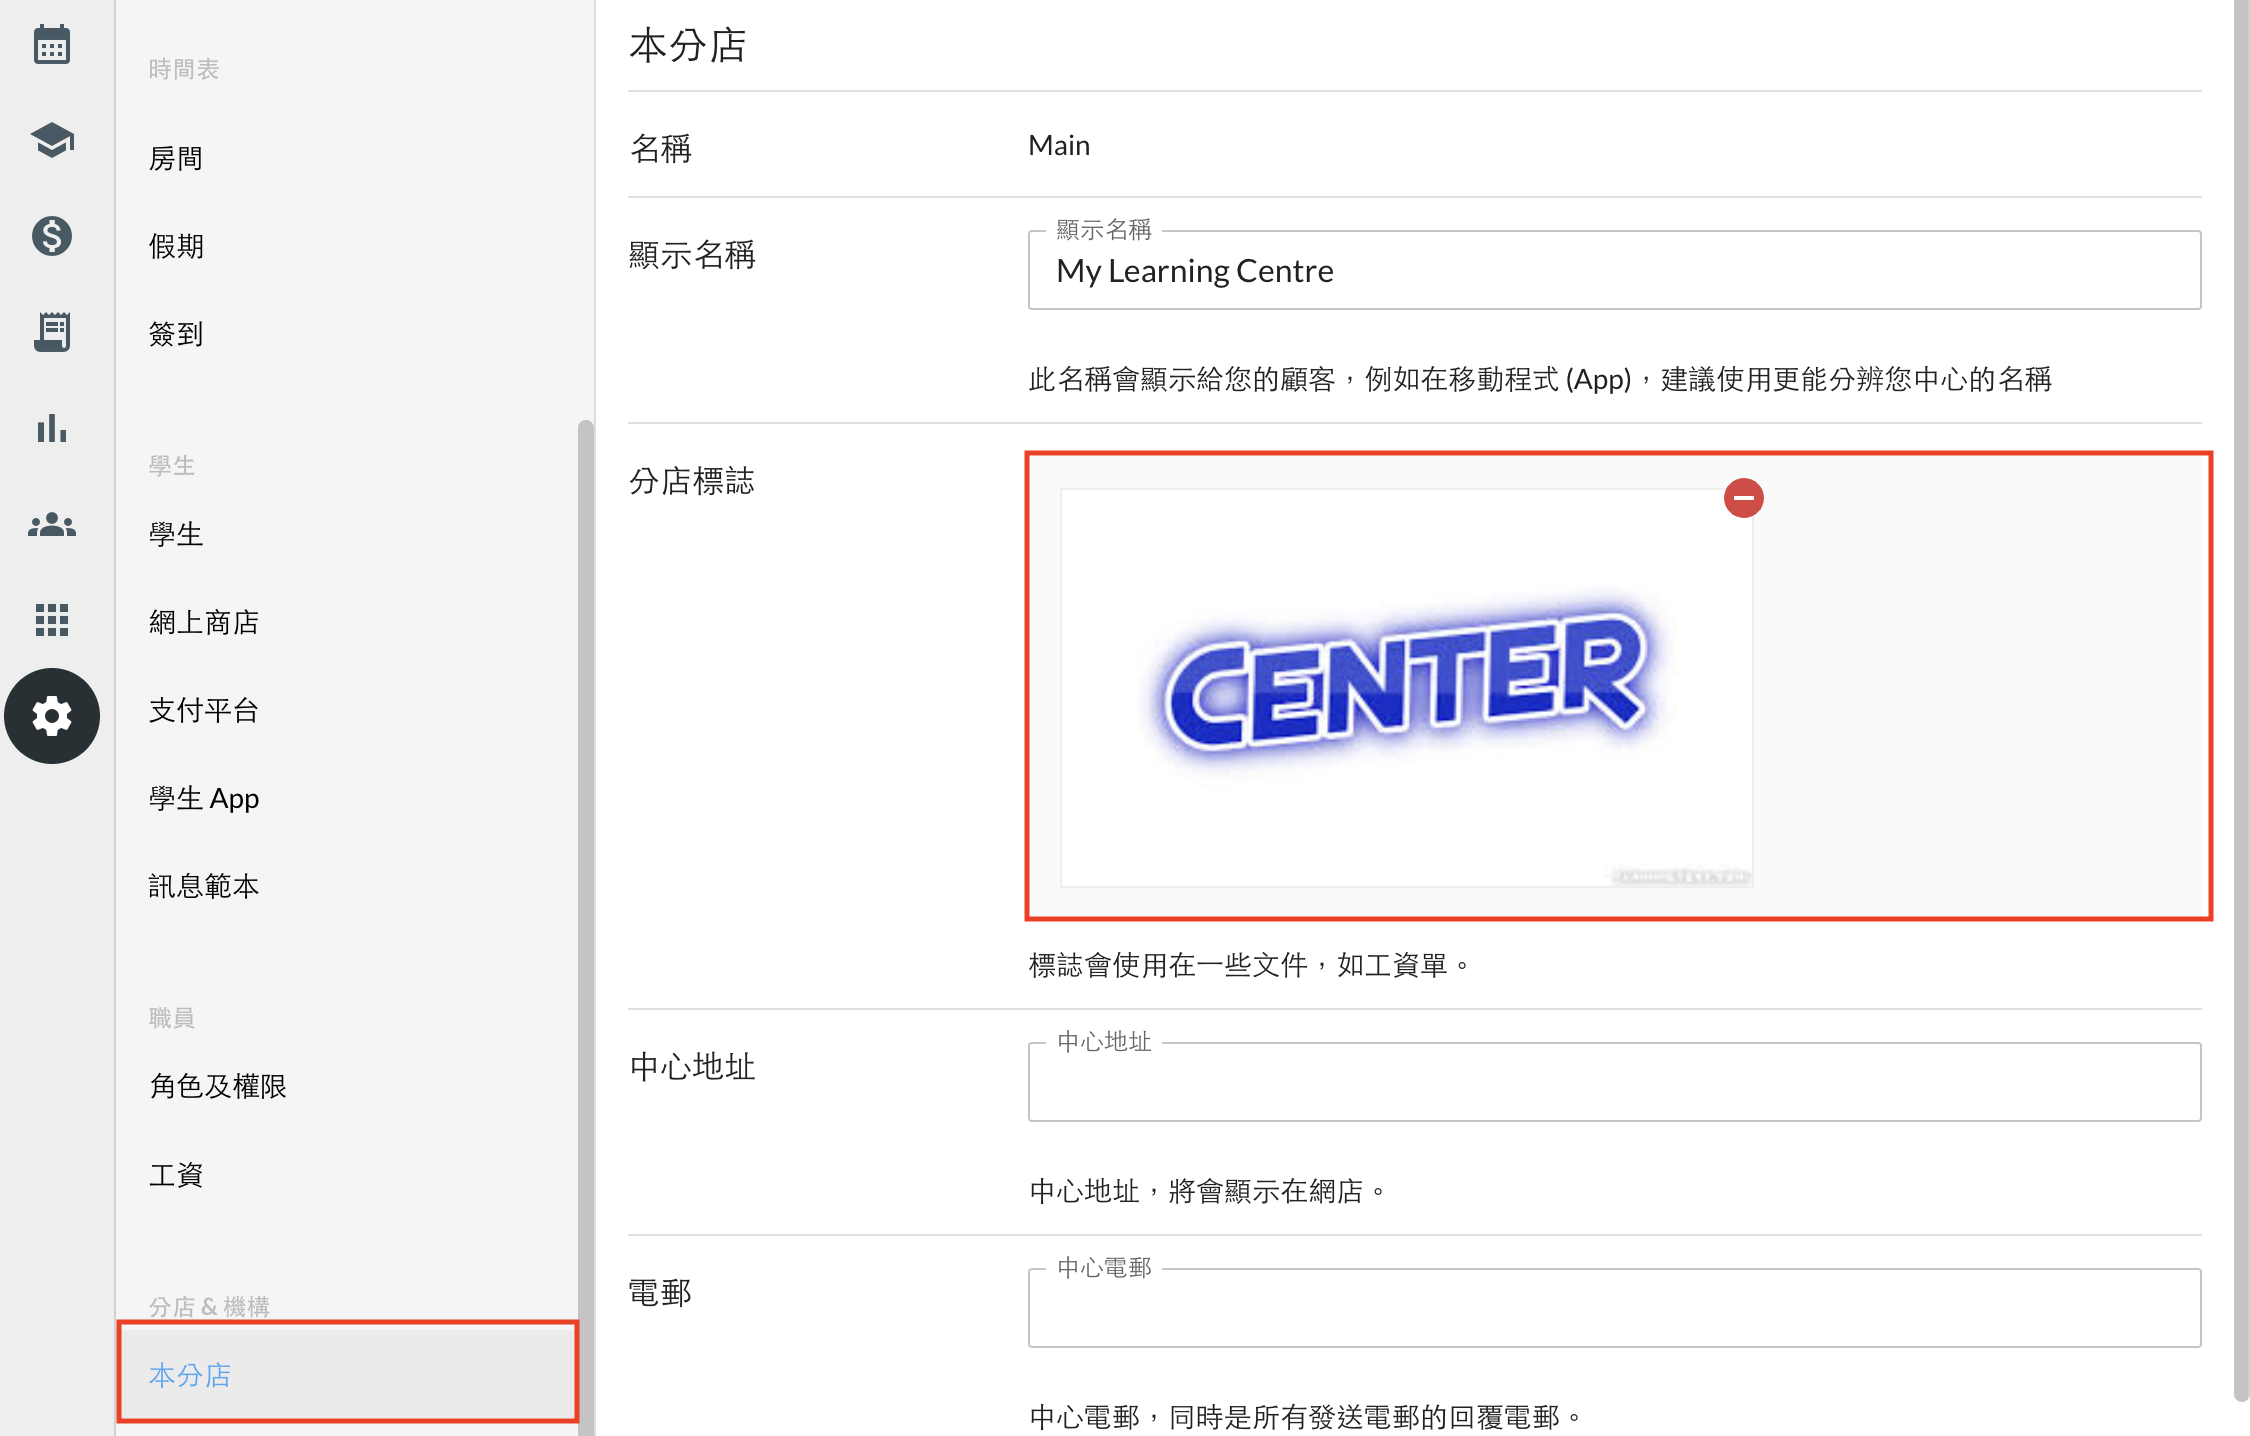The image size is (2250, 1436).
Task: Click the CENTER logo thumbnail
Action: point(1406,687)
